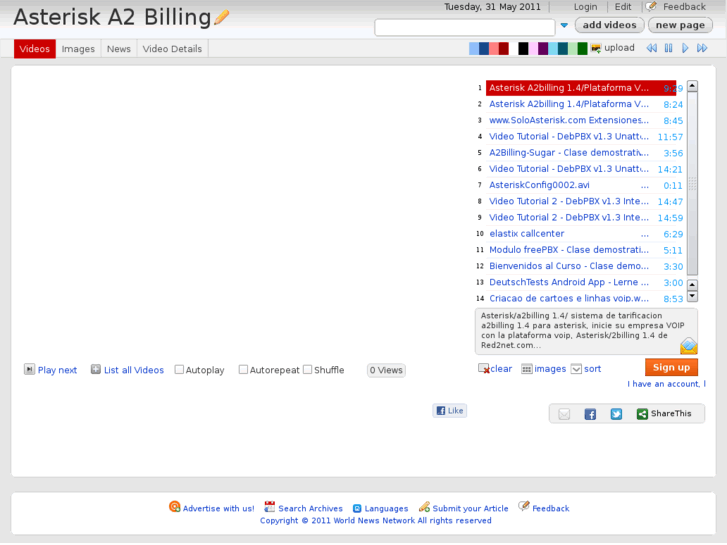Select the purple color swatch
The width and height of the screenshot is (727, 545).
tap(543, 49)
